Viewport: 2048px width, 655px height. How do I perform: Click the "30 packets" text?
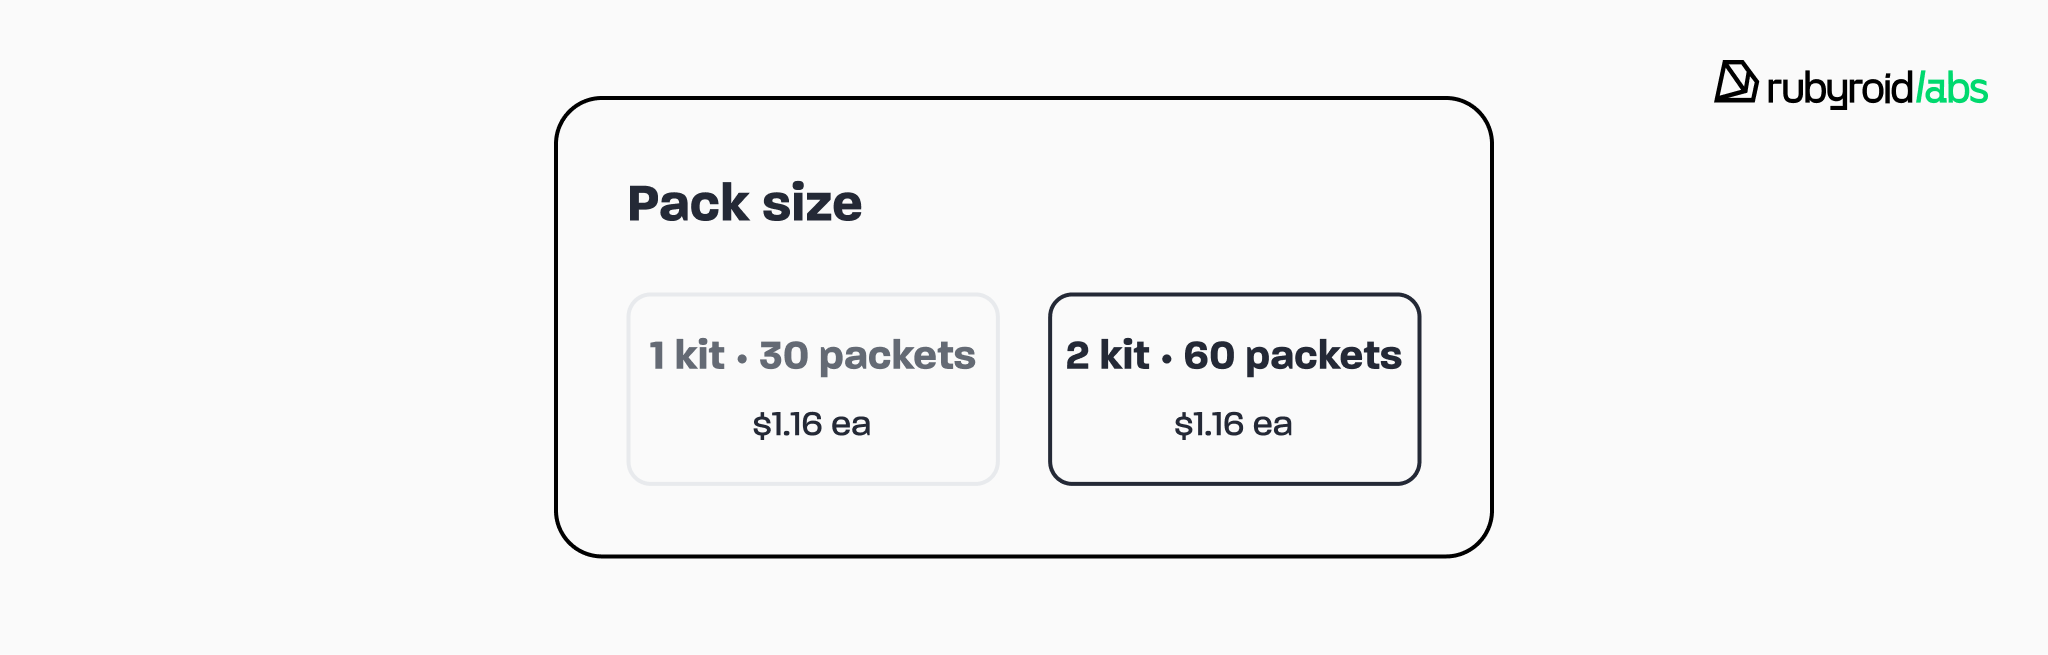[867, 356]
